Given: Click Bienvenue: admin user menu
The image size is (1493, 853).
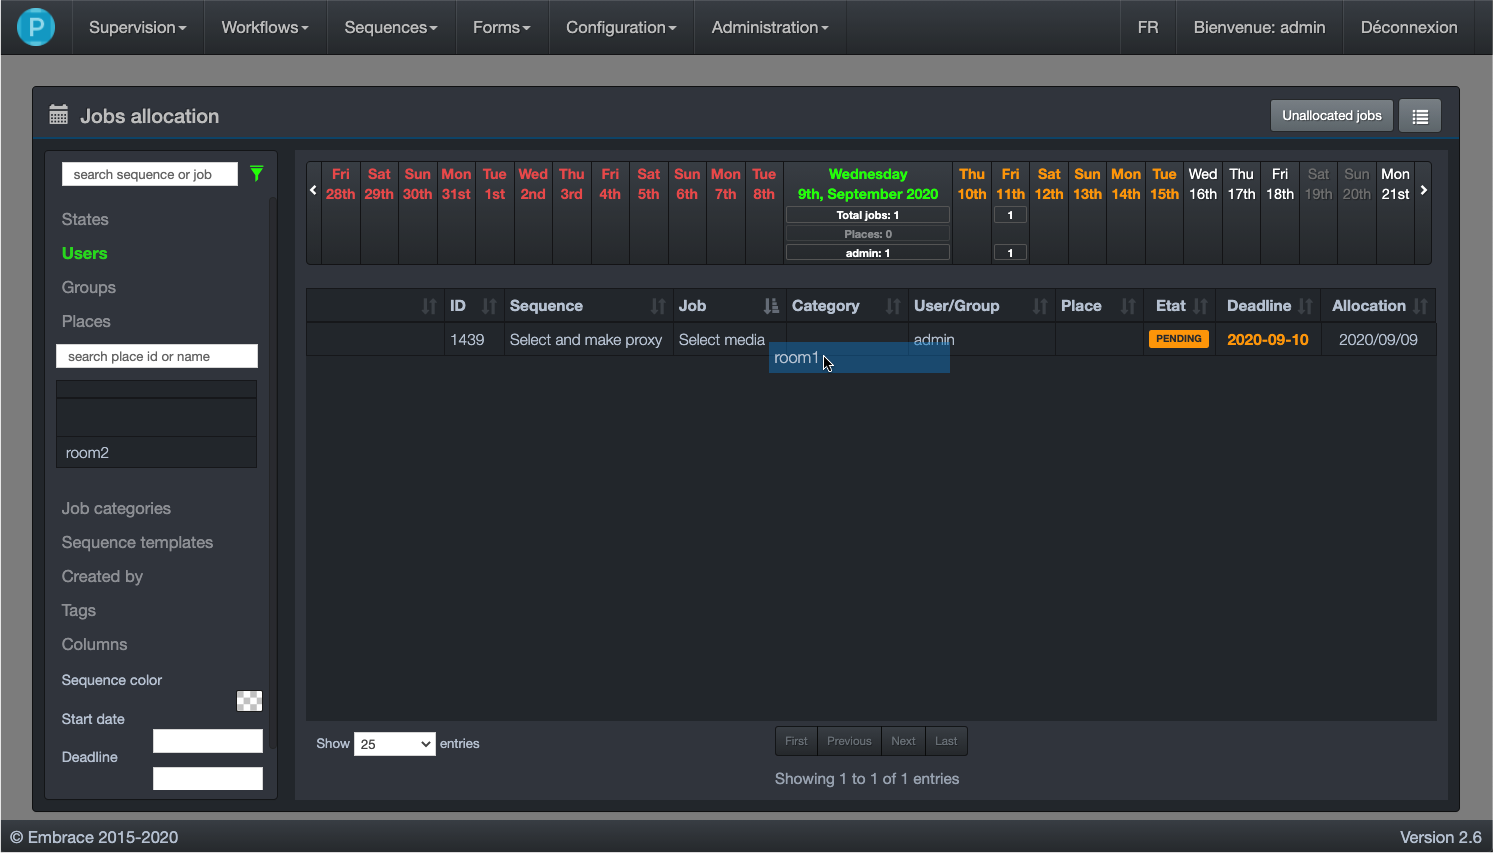Looking at the screenshot, I should (x=1260, y=27).
